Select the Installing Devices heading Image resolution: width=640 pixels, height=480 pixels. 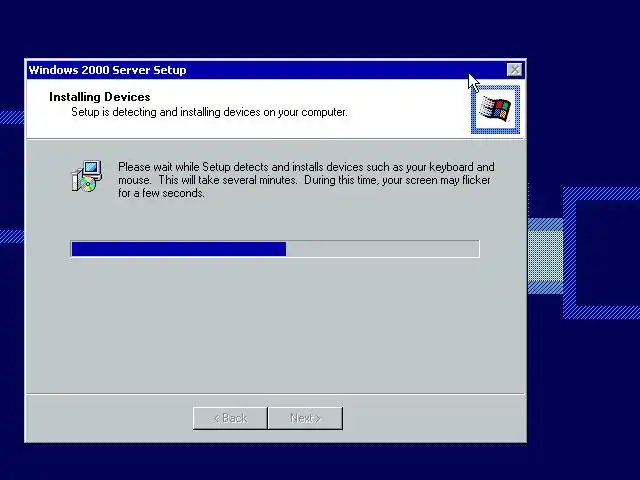pos(100,97)
